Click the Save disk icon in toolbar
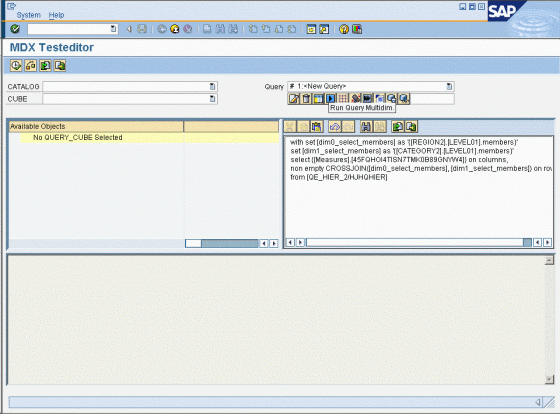Screen dimensions: 560x414 142,29
